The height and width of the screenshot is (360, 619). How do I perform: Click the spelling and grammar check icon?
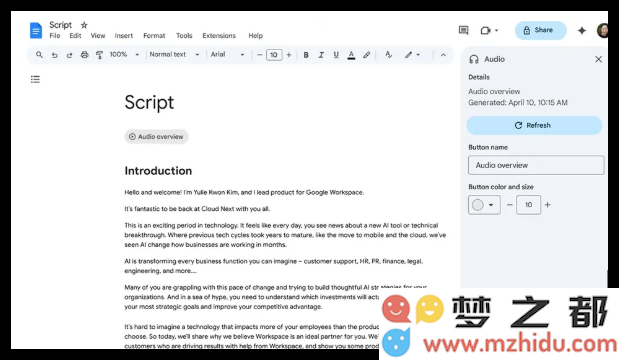[388, 55]
